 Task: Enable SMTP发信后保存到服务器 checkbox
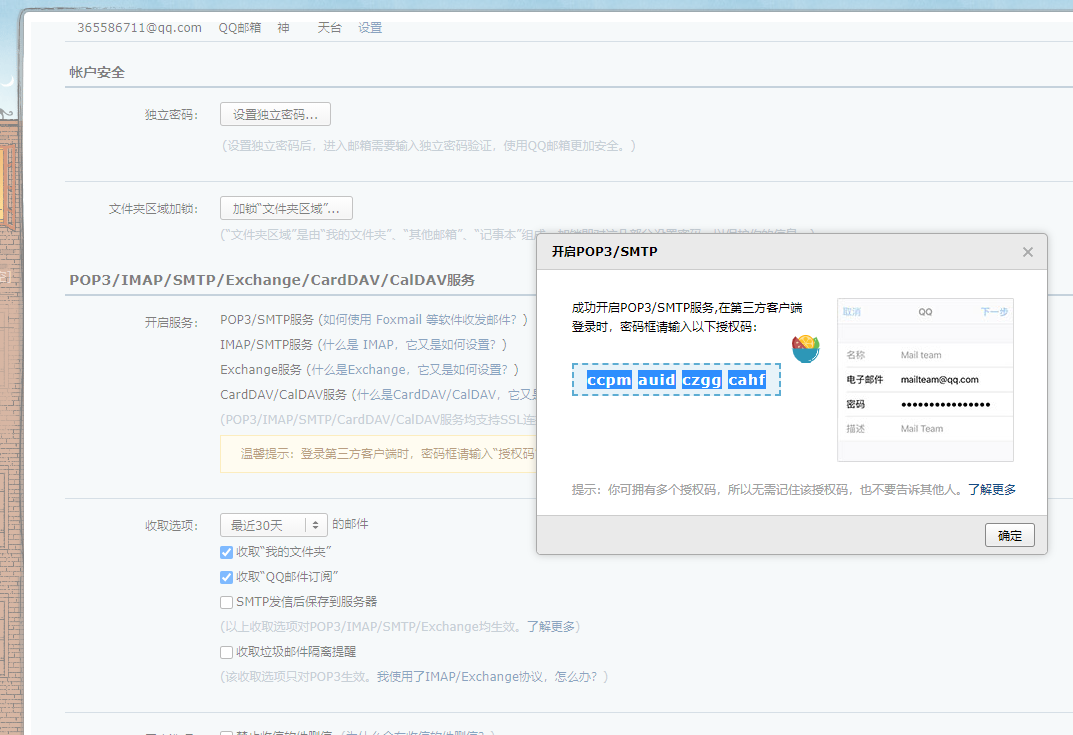coord(227,602)
